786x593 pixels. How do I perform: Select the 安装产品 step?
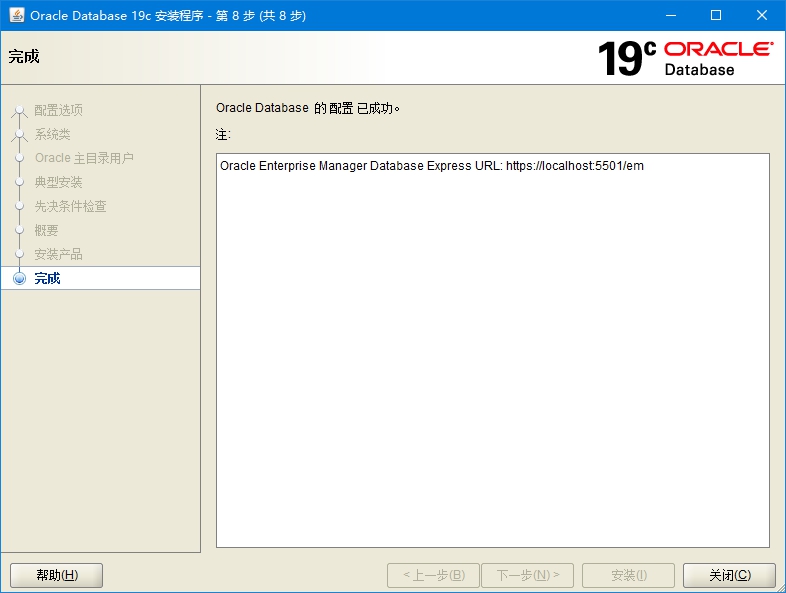coord(59,254)
